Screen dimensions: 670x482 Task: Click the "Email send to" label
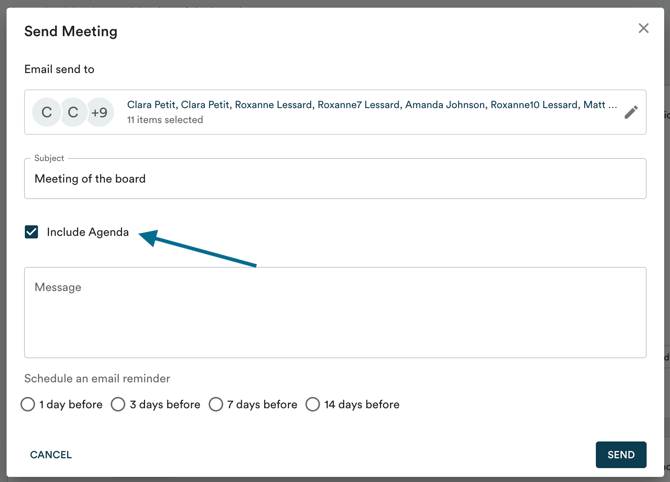point(59,69)
